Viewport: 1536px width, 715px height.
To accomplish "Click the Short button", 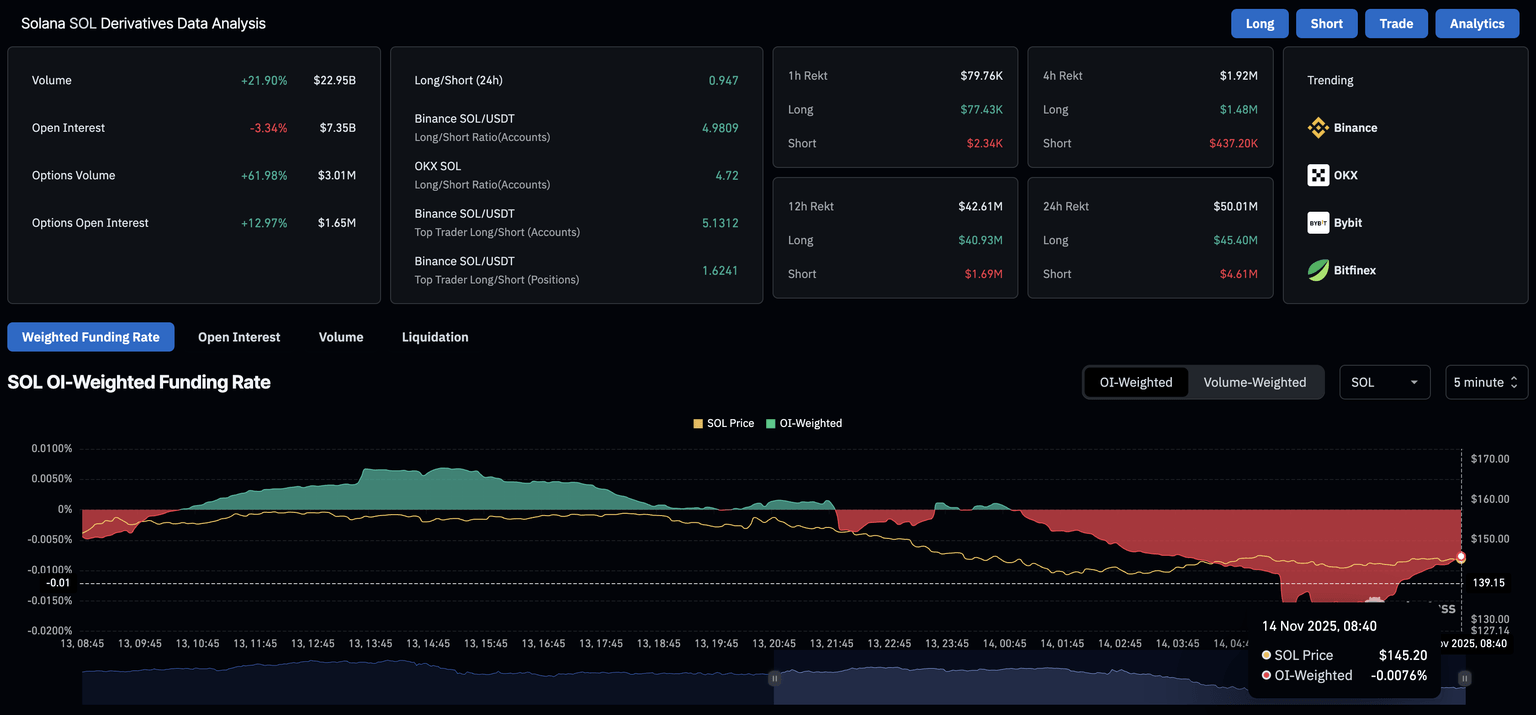I will coord(1326,23).
